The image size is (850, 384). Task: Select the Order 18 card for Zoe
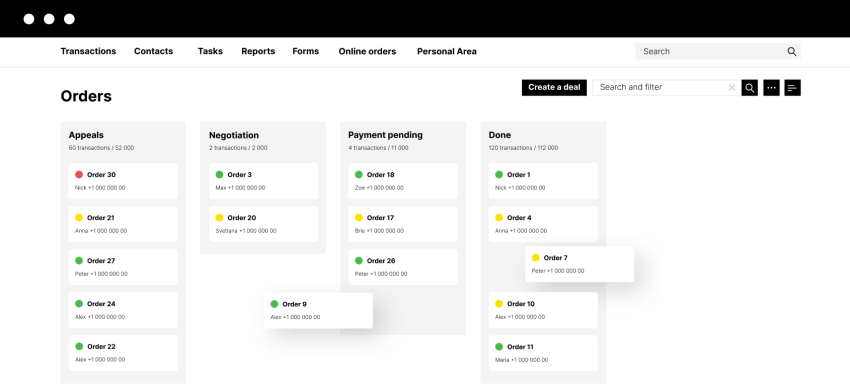pos(403,181)
